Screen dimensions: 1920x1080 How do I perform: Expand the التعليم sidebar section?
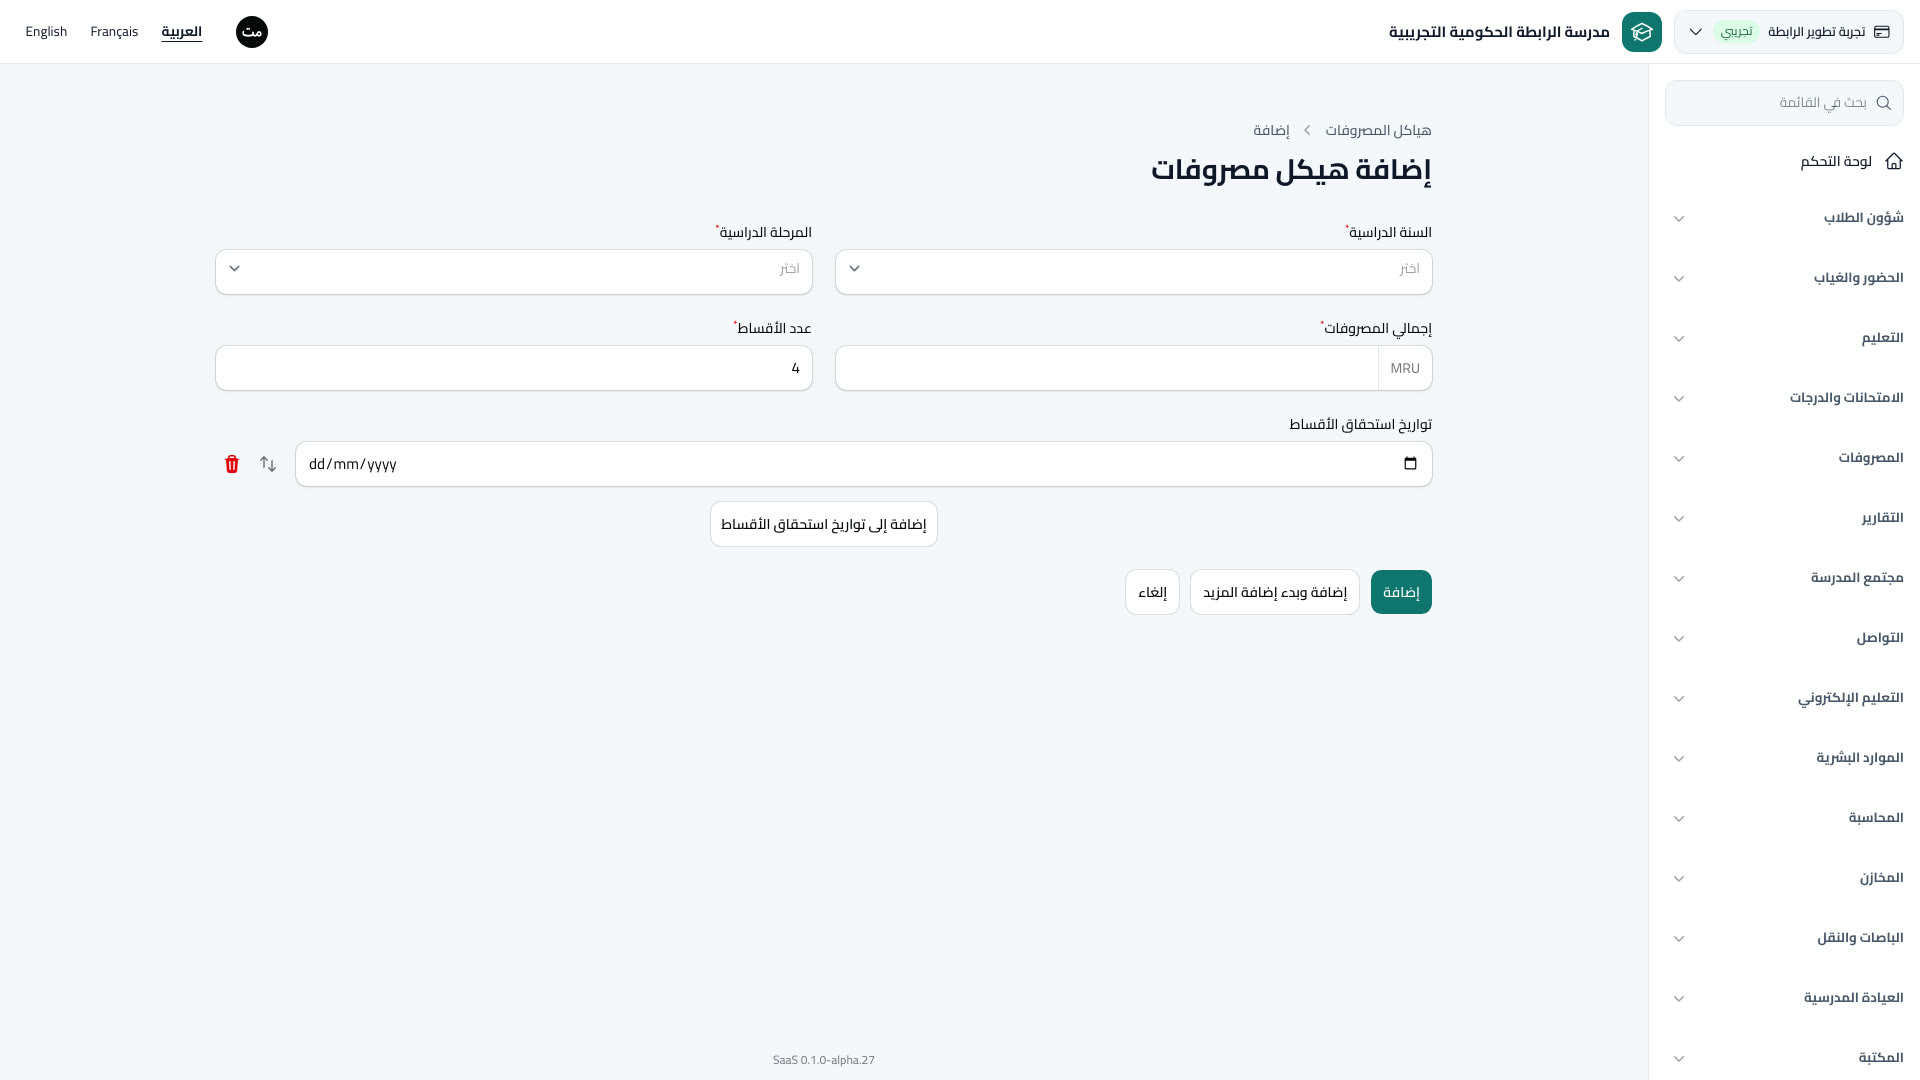coord(1784,338)
